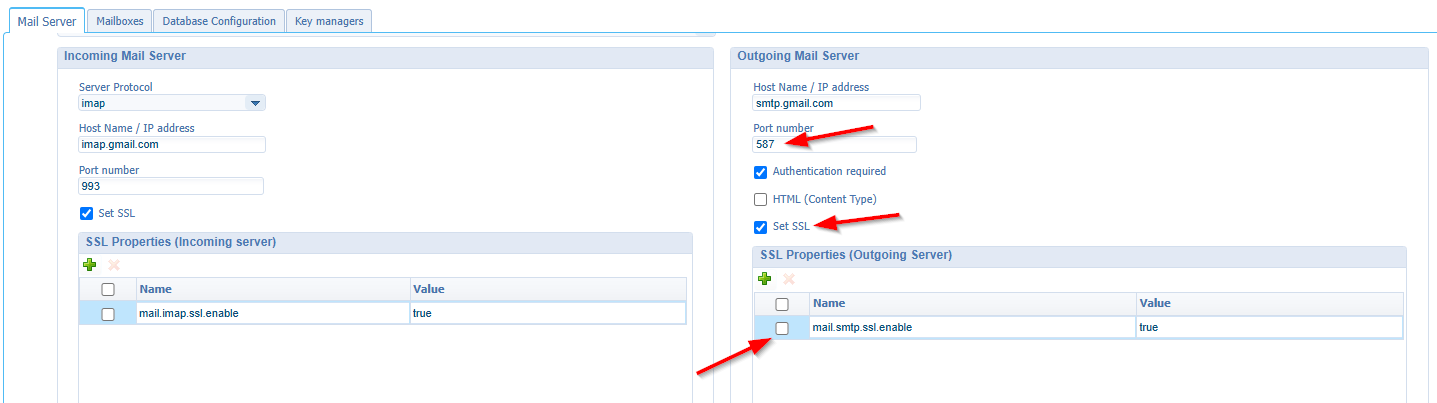The width and height of the screenshot is (1437, 403).
Task: Select the true value for mail.smtp.ssl.enable
Action: [x=1269, y=328]
